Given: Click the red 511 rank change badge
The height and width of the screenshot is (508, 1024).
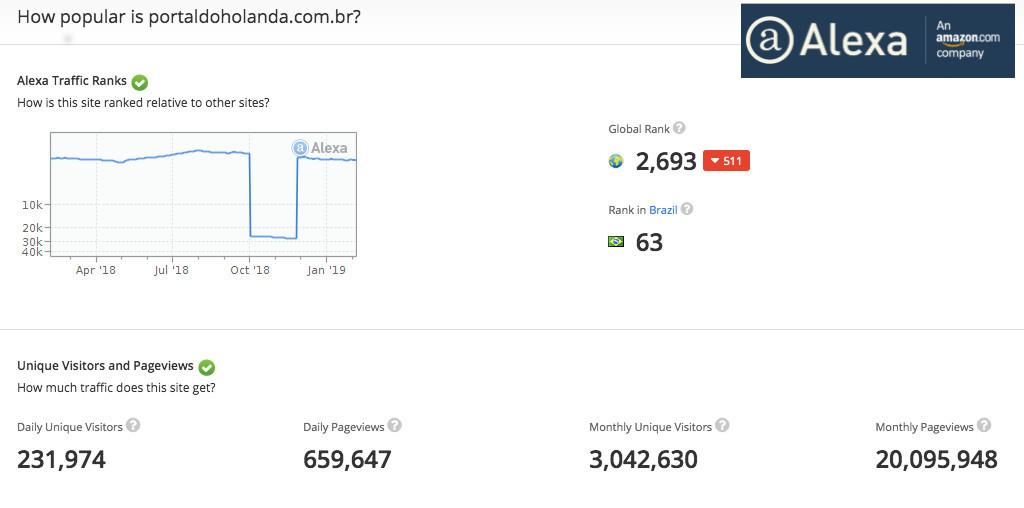Looking at the screenshot, I should coord(726,161).
